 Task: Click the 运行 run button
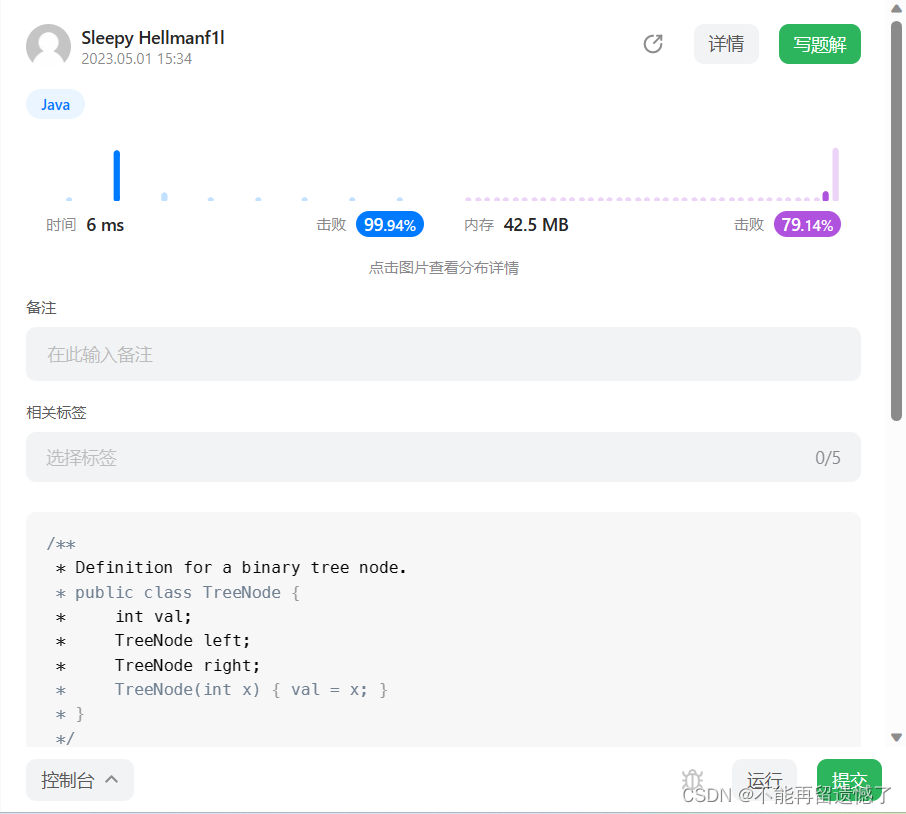tap(764, 780)
